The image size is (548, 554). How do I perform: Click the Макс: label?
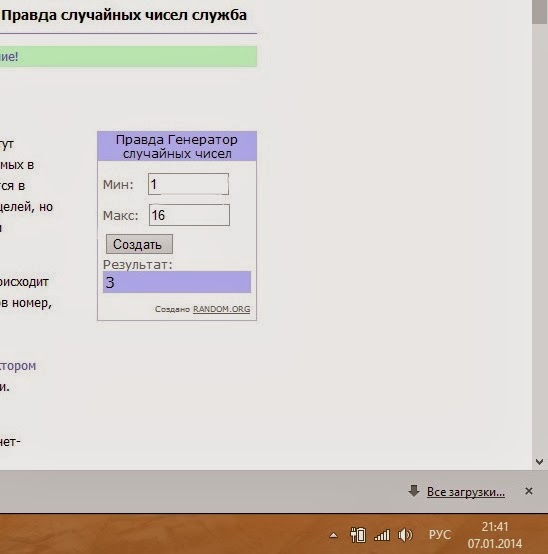pos(120,215)
